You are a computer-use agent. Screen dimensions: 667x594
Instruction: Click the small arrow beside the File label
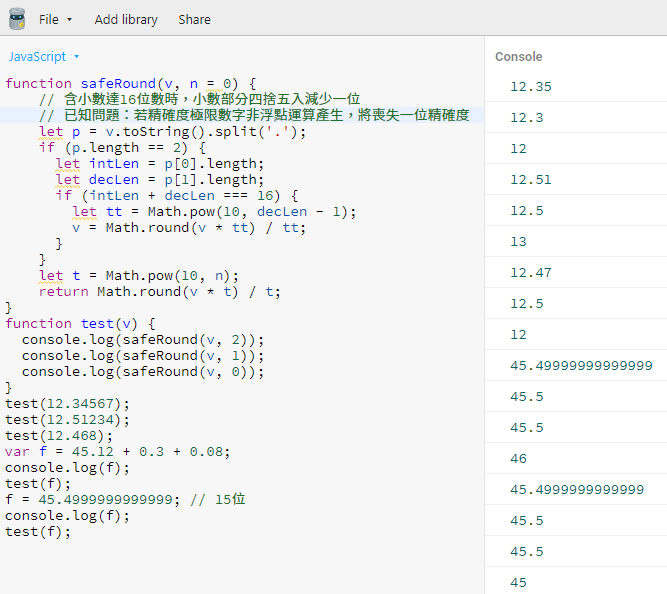coord(69,20)
